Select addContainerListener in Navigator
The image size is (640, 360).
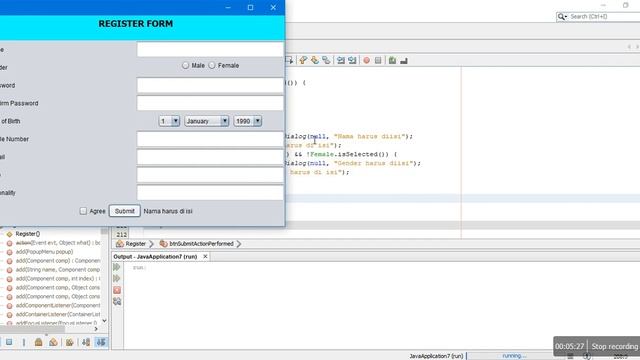click(x=58, y=315)
